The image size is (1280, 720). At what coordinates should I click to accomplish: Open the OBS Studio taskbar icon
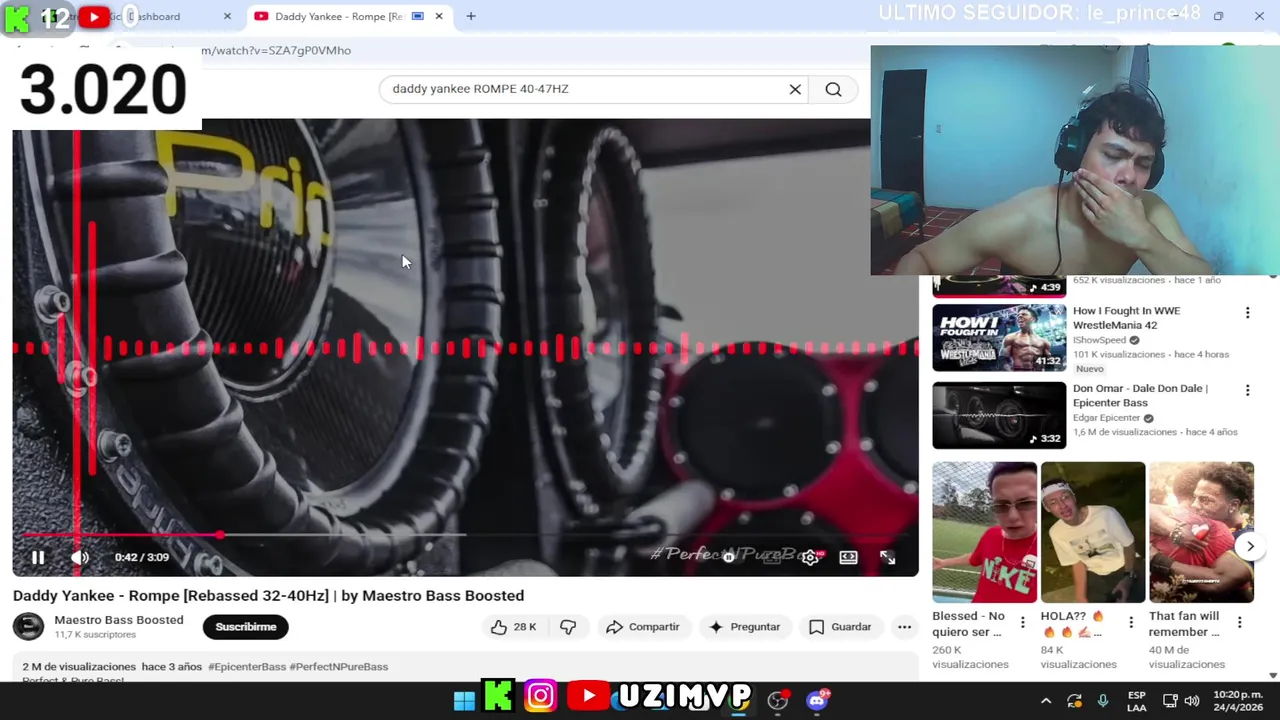point(777,700)
